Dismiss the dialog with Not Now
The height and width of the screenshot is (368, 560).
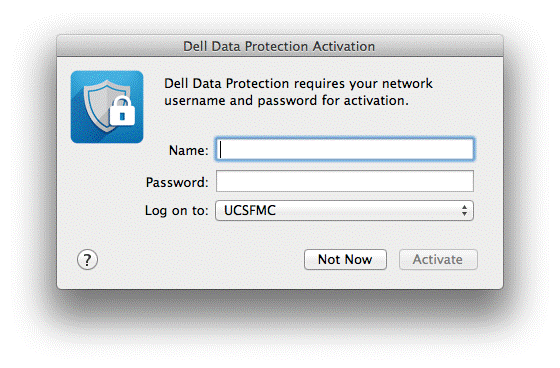(x=345, y=259)
